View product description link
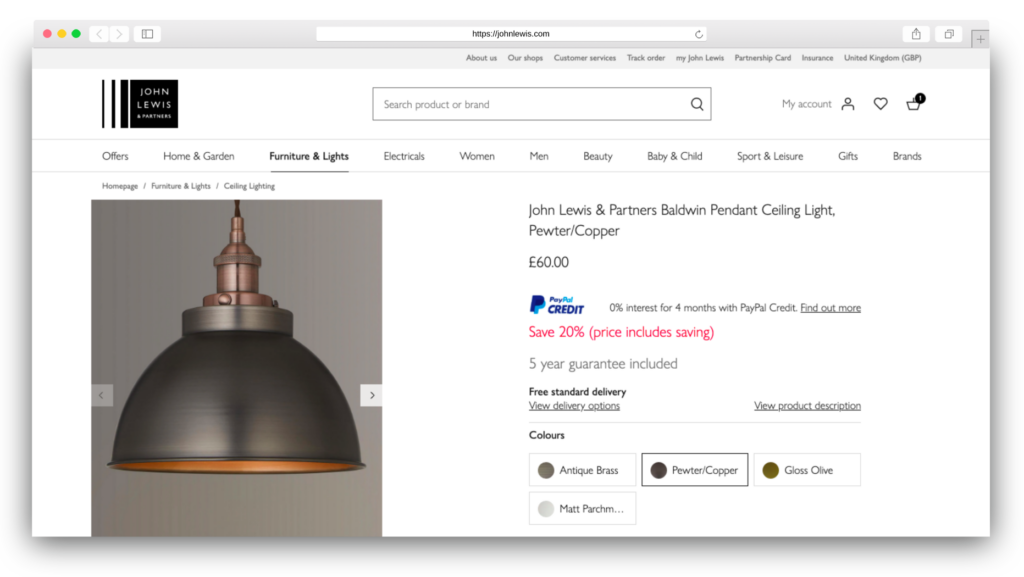 [x=807, y=405]
